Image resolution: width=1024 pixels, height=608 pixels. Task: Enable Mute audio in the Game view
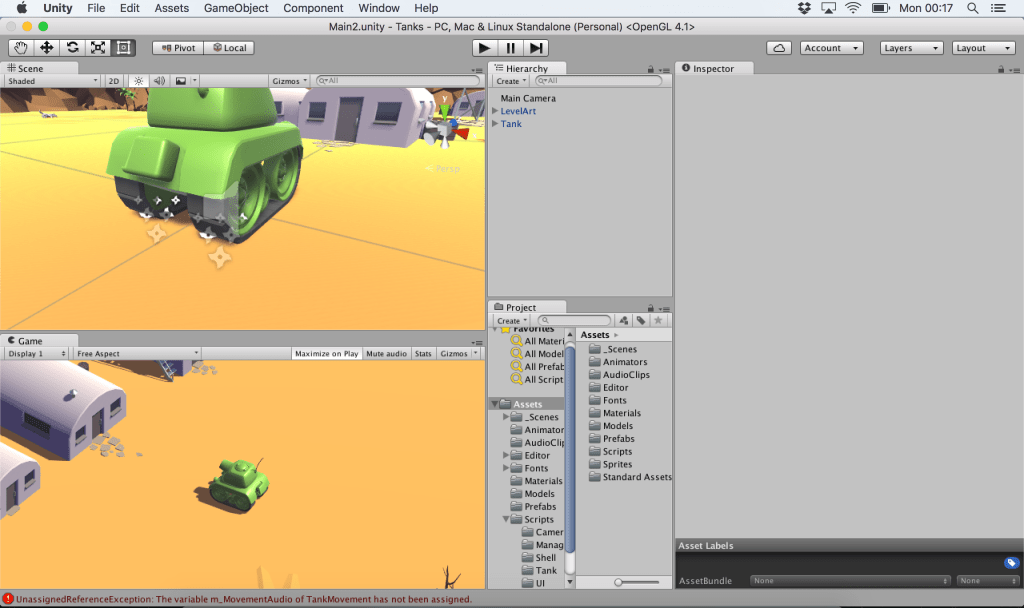tap(386, 353)
